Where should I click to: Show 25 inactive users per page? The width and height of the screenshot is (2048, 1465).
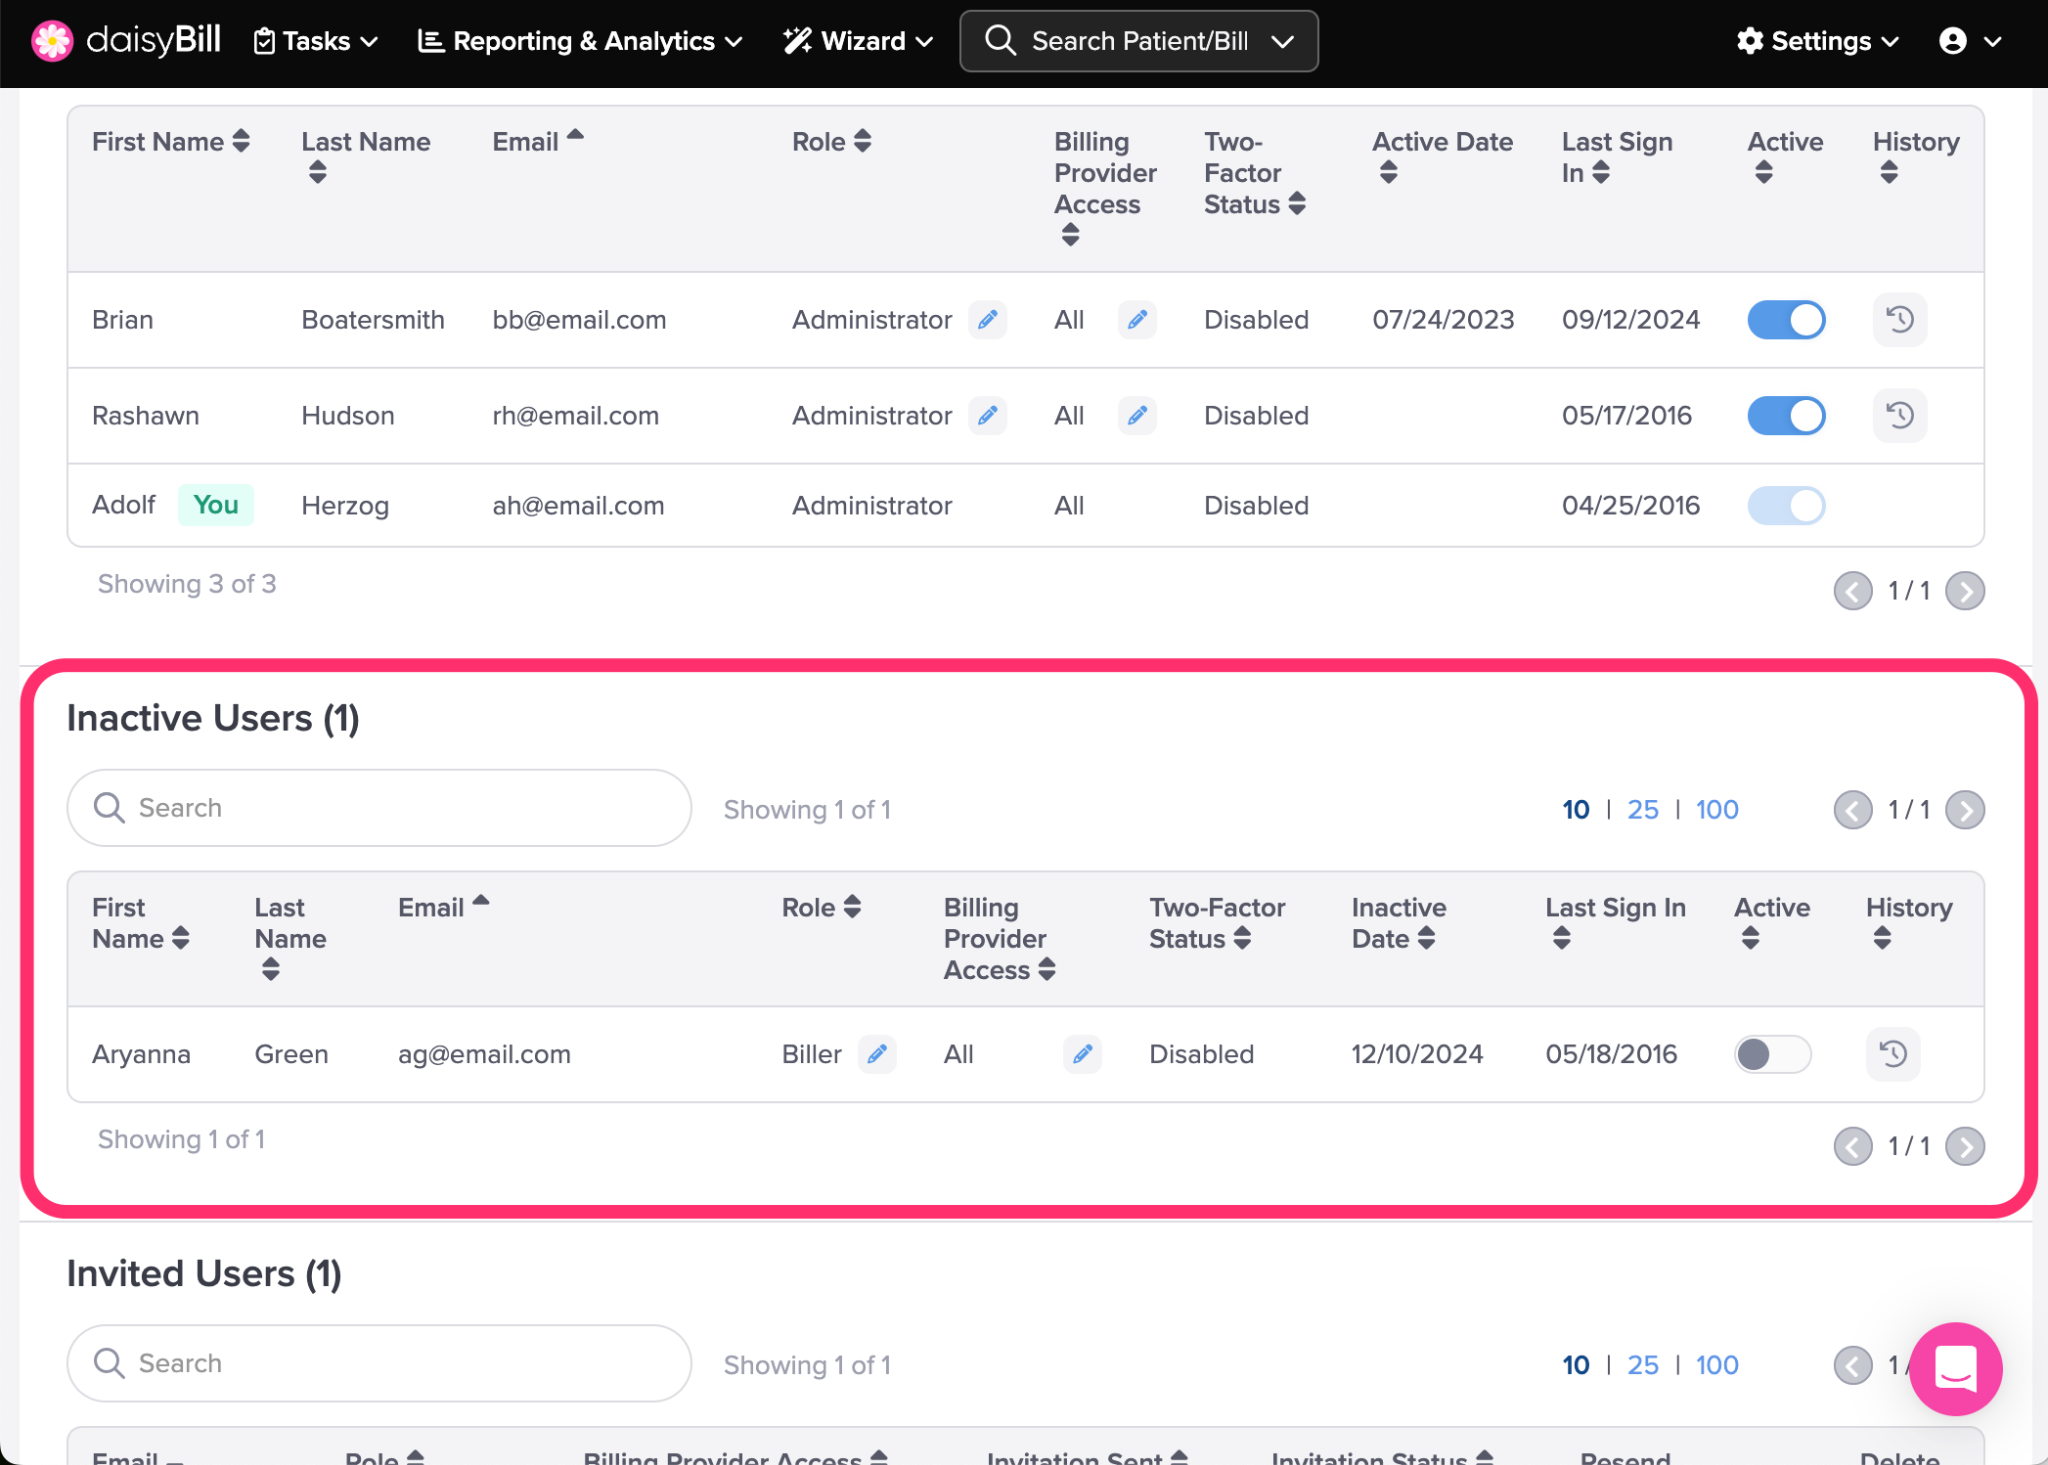click(1642, 809)
